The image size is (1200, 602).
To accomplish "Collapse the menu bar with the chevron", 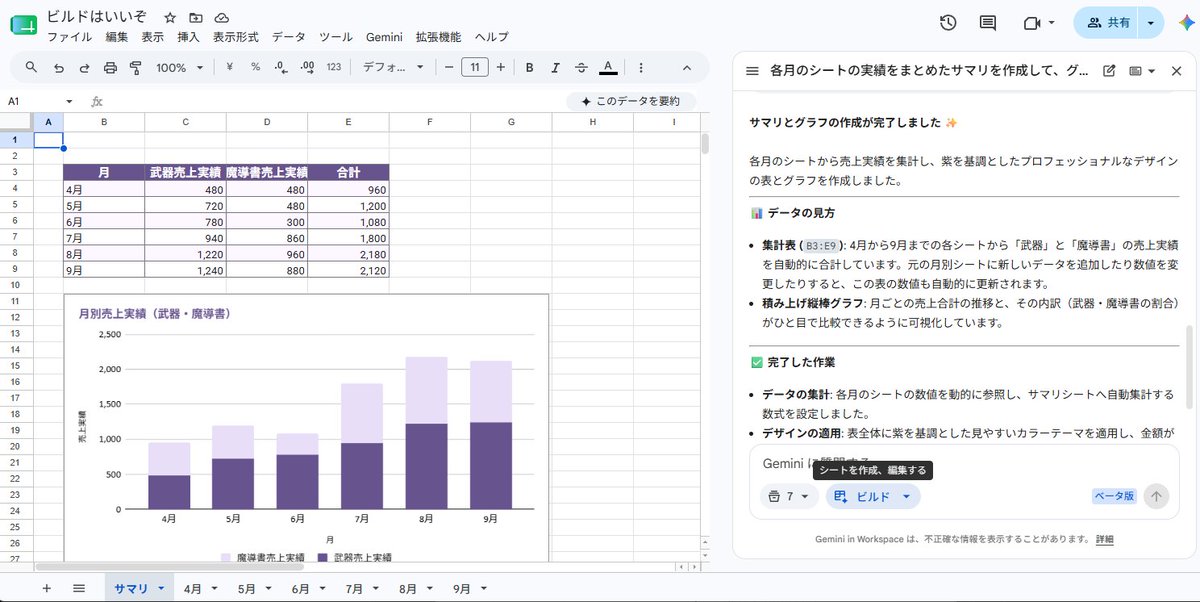I will 687,67.
